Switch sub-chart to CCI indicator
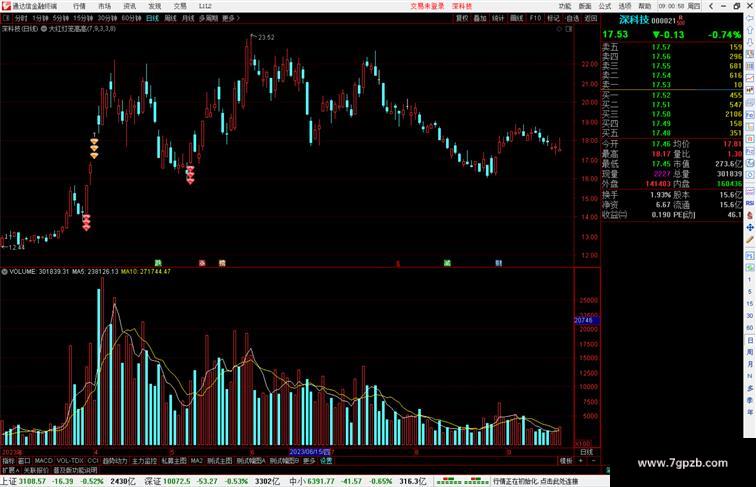 coord(93,461)
